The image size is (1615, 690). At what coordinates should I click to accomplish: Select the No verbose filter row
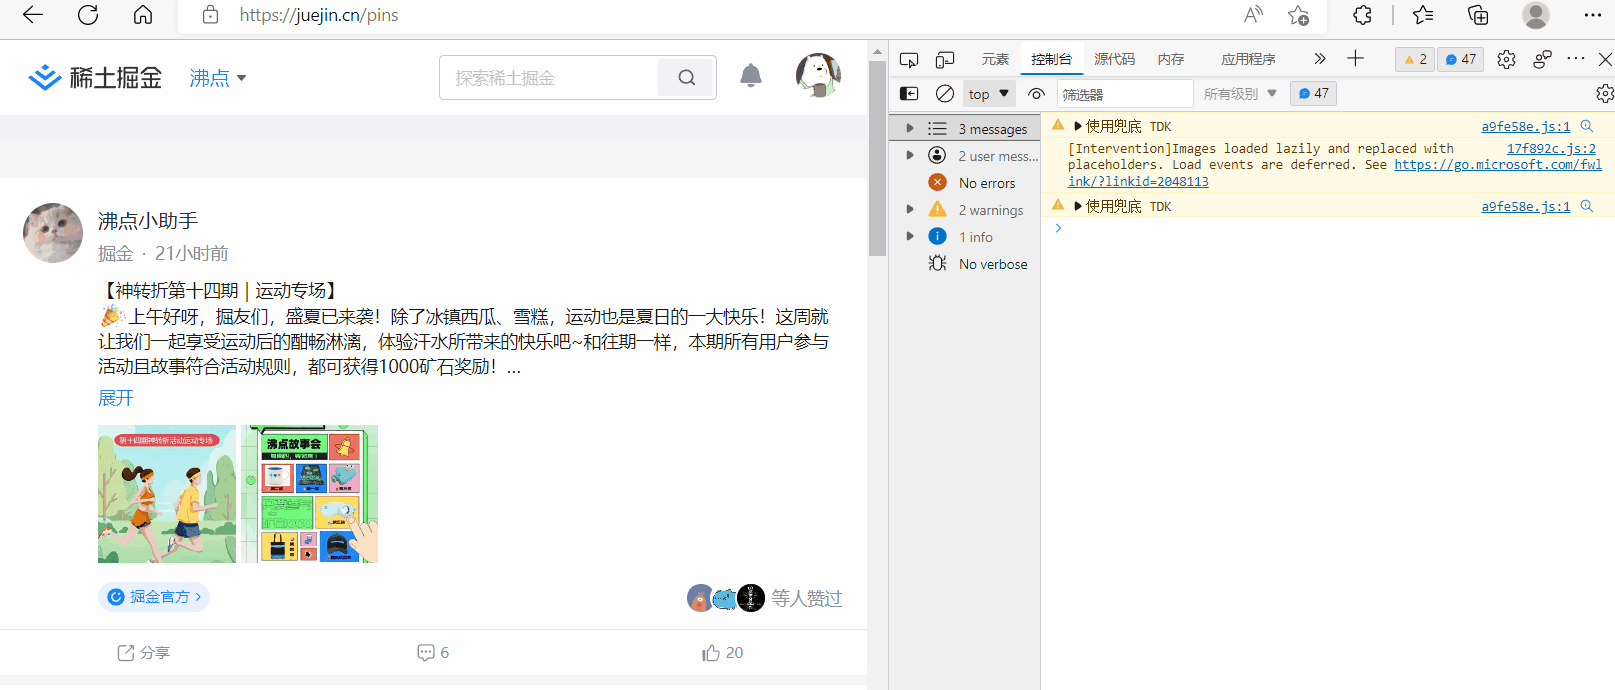click(965, 263)
